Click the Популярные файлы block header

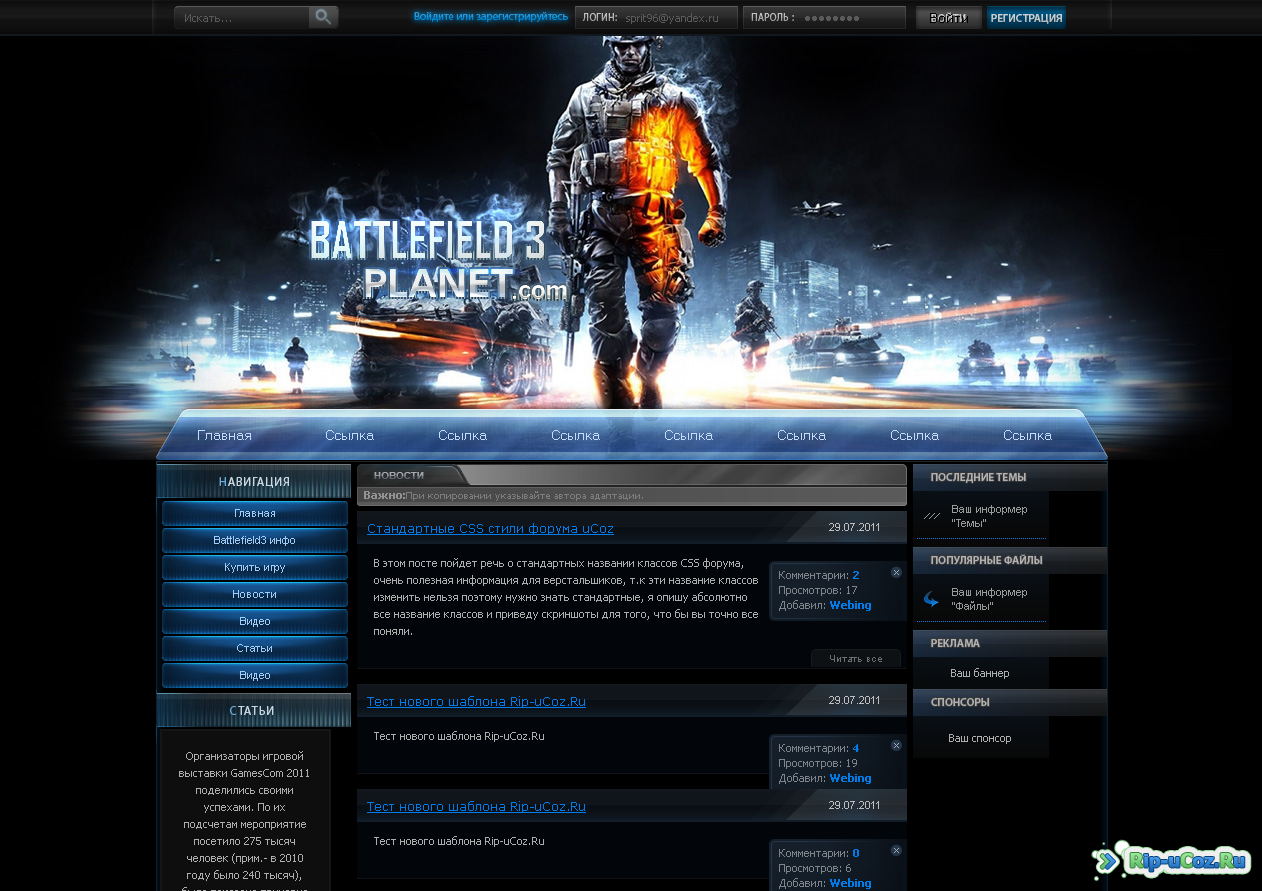(x=1010, y=560)
